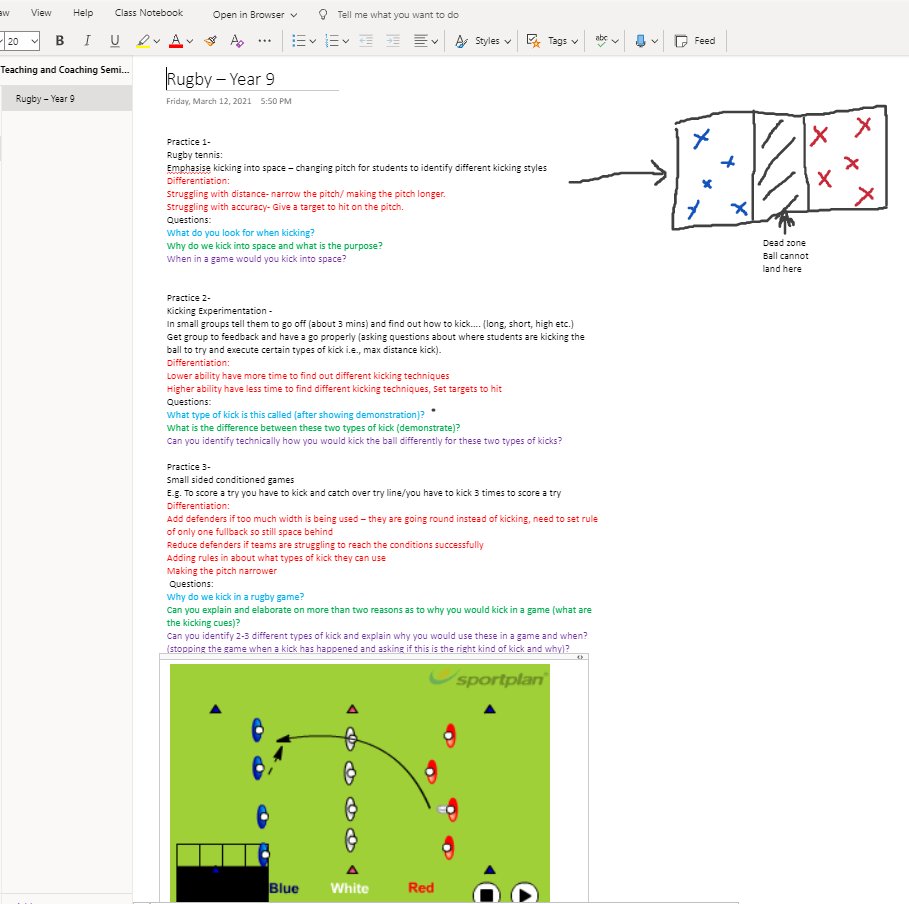Open the View tab

[41, 13]
